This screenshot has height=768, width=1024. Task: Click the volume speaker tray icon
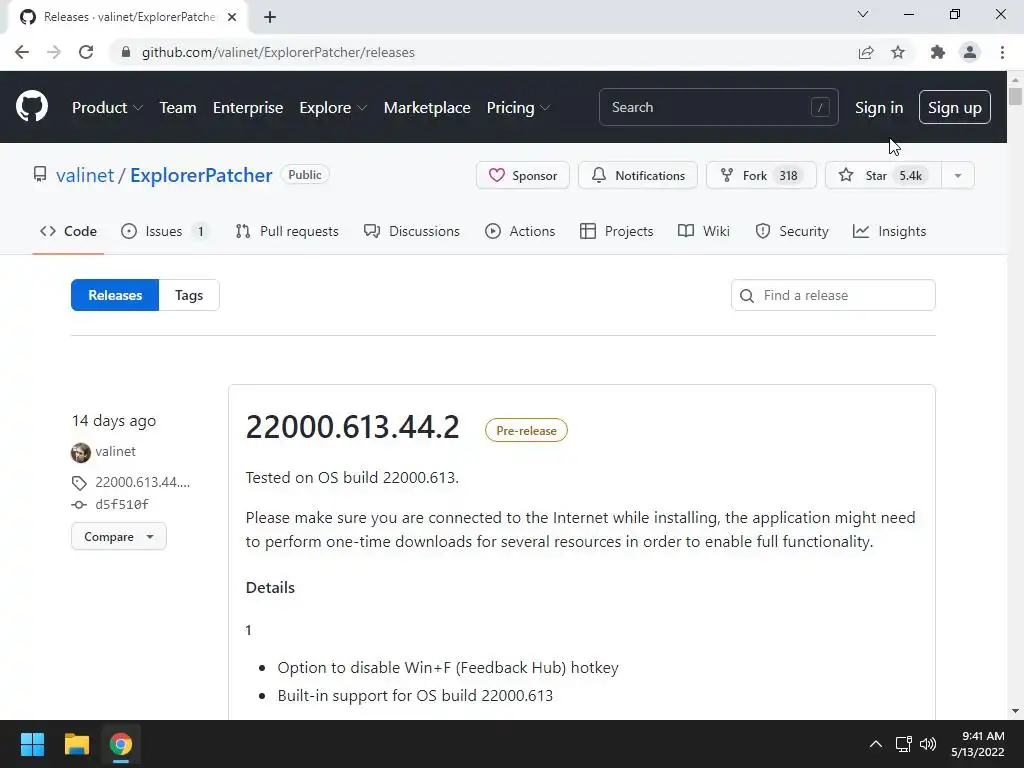pos(928,744)
